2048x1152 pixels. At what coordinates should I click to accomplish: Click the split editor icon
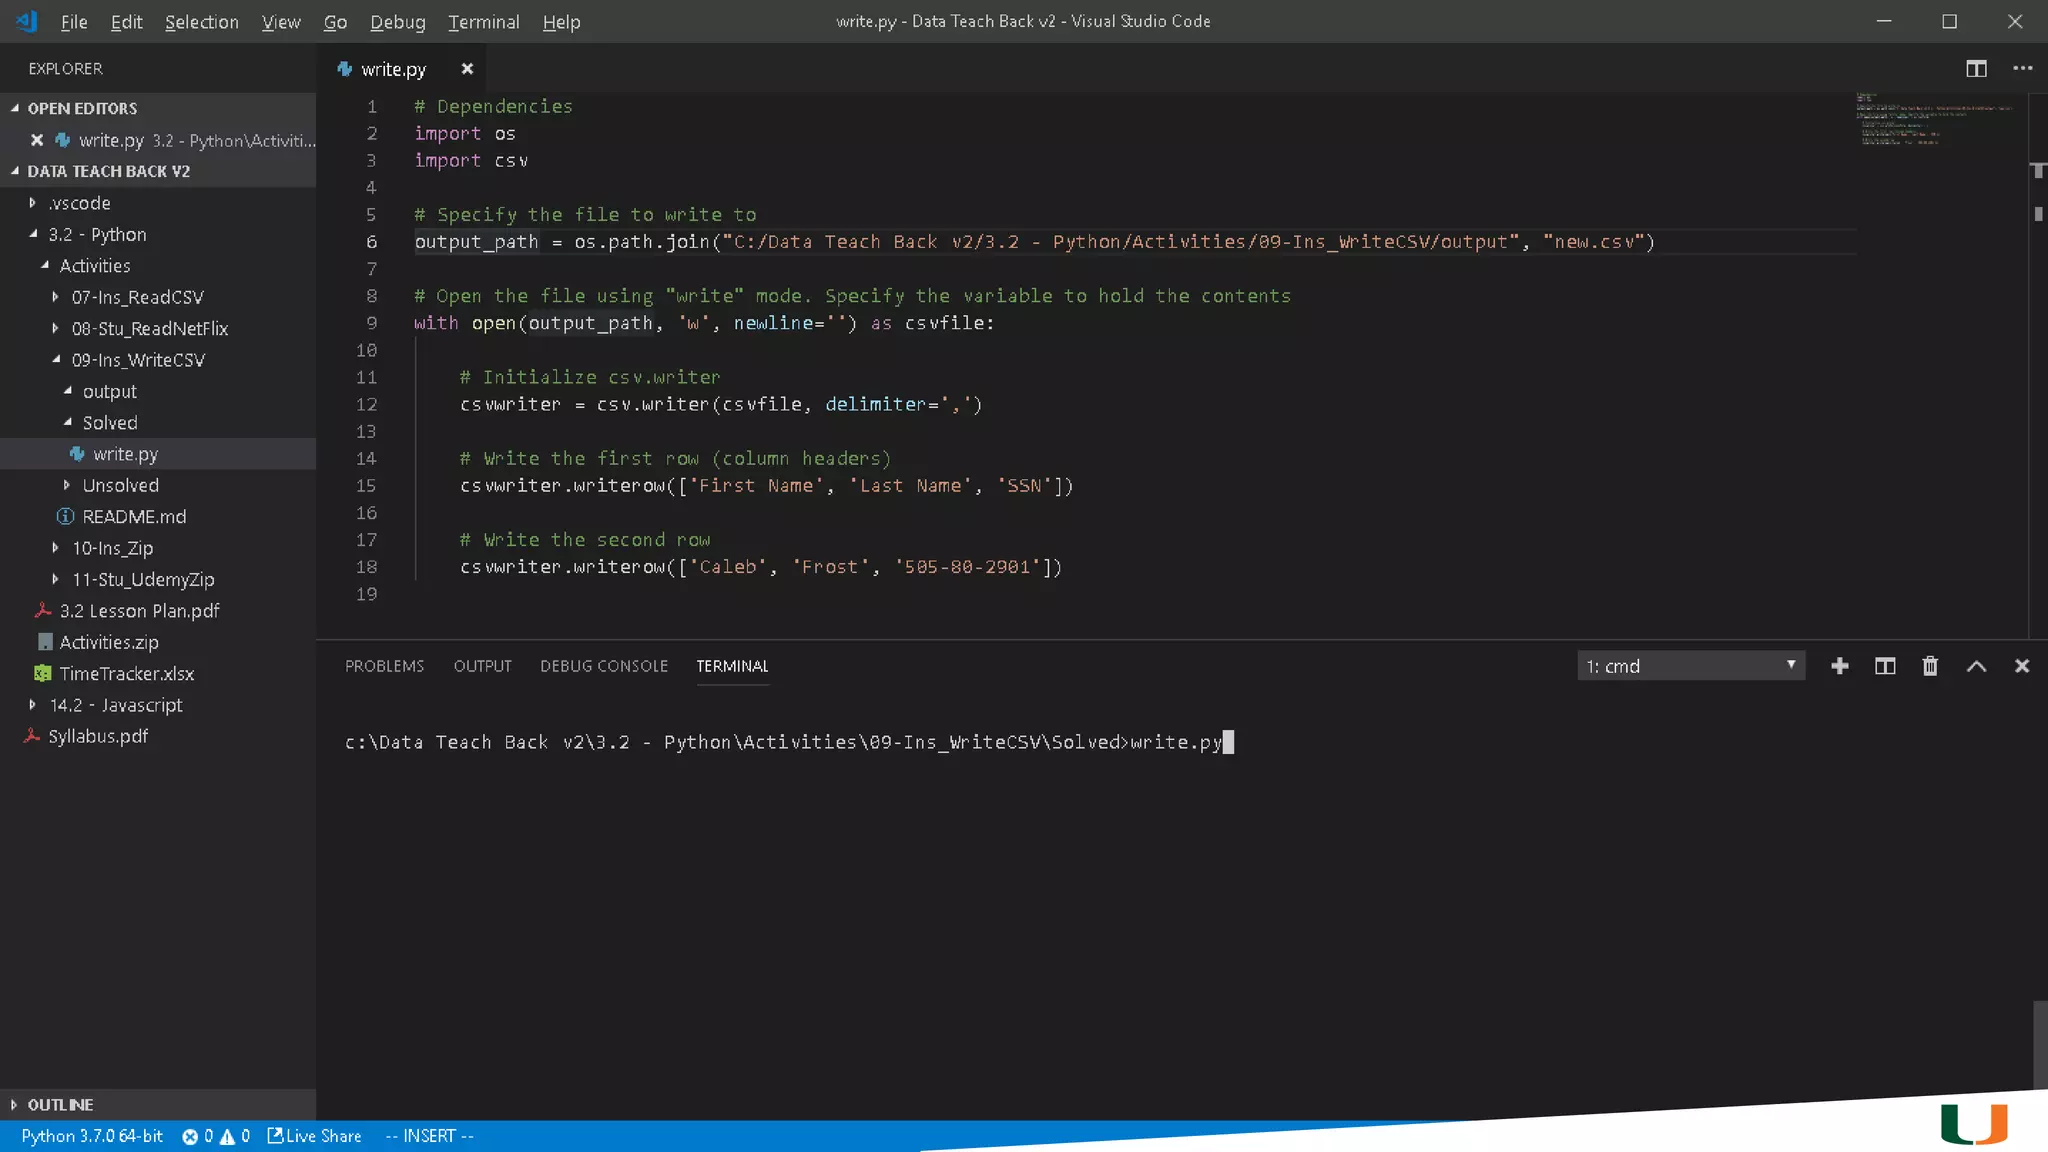[1976, 69]
